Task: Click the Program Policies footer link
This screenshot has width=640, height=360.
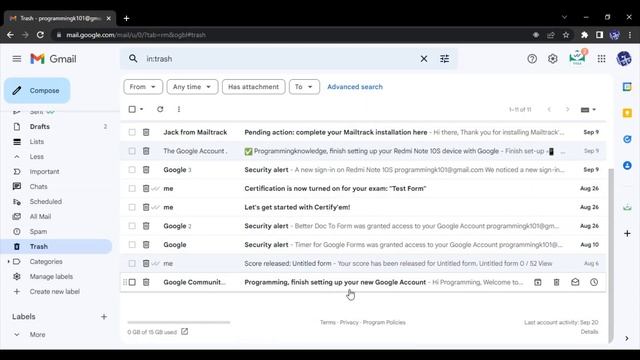Action: [384, 322]
